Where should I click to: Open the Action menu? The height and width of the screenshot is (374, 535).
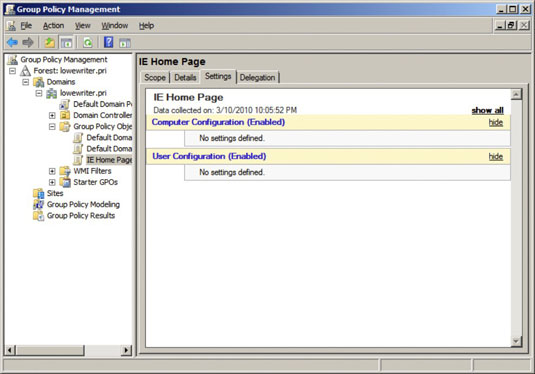click(x=53, y=26)
